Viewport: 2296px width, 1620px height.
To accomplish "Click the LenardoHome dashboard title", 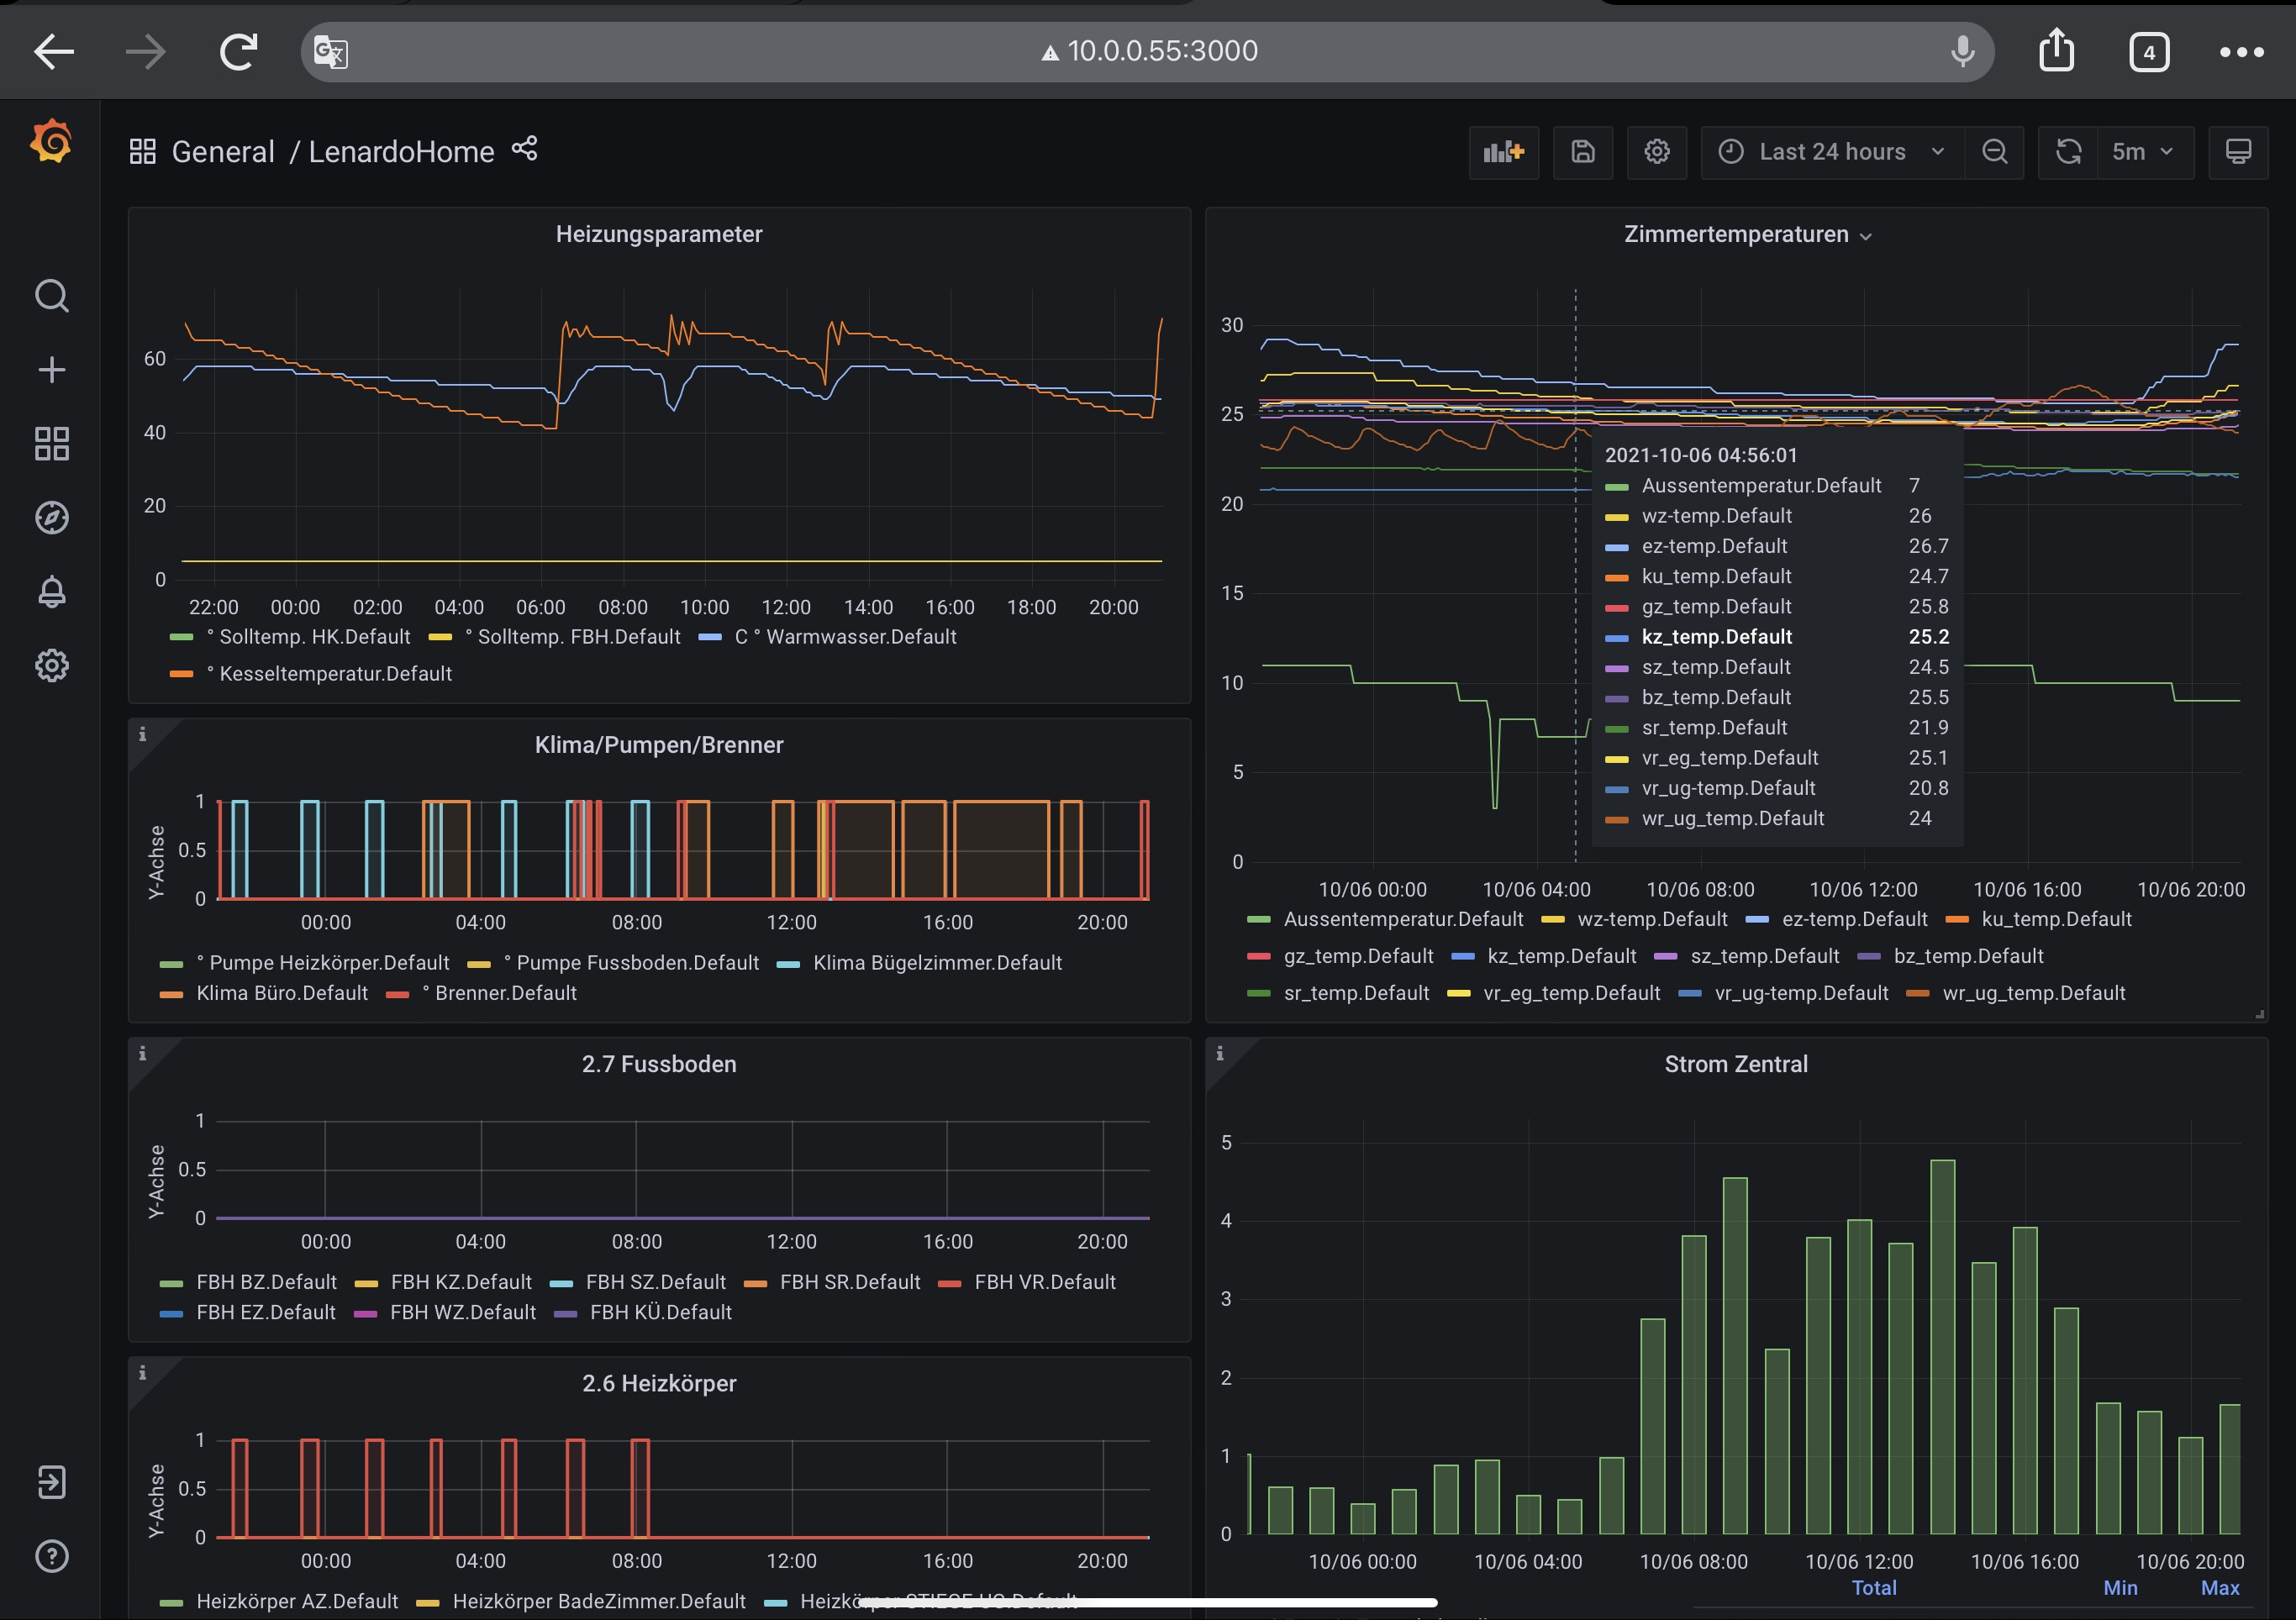I will (401, 152).
